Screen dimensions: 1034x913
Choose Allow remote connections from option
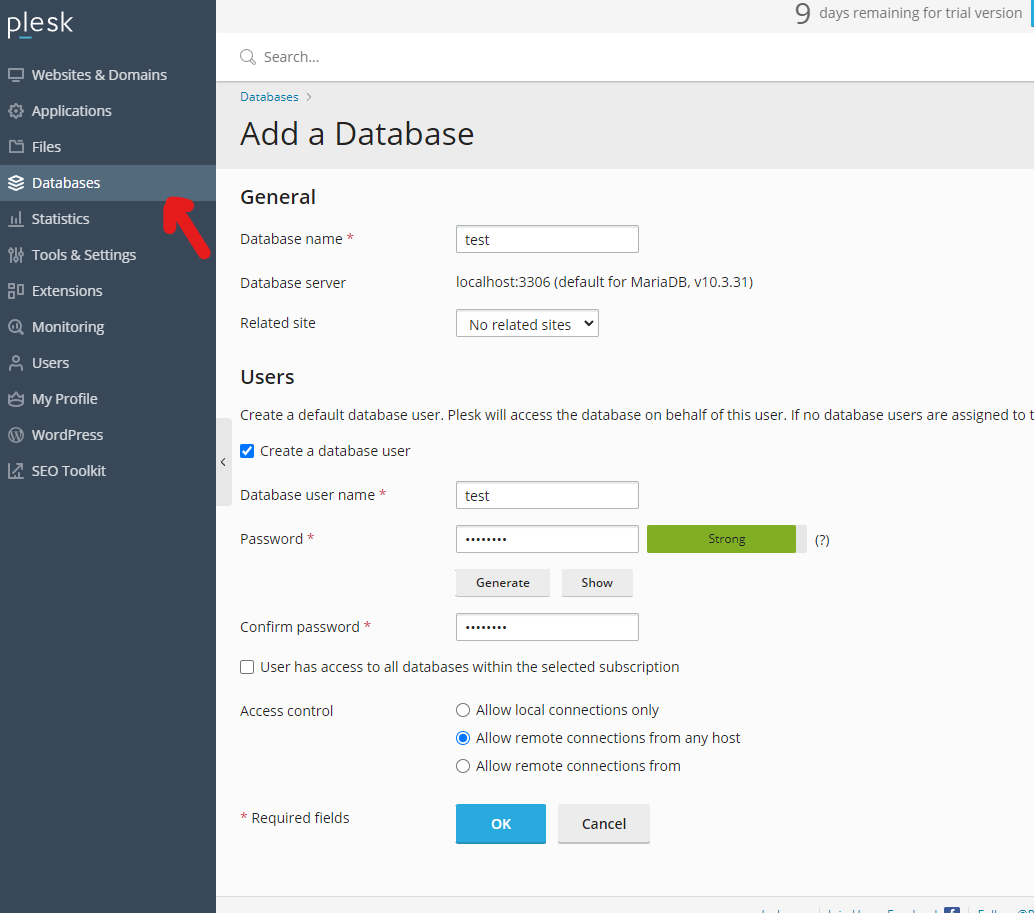pyautogui.click(x=463, y=765)
